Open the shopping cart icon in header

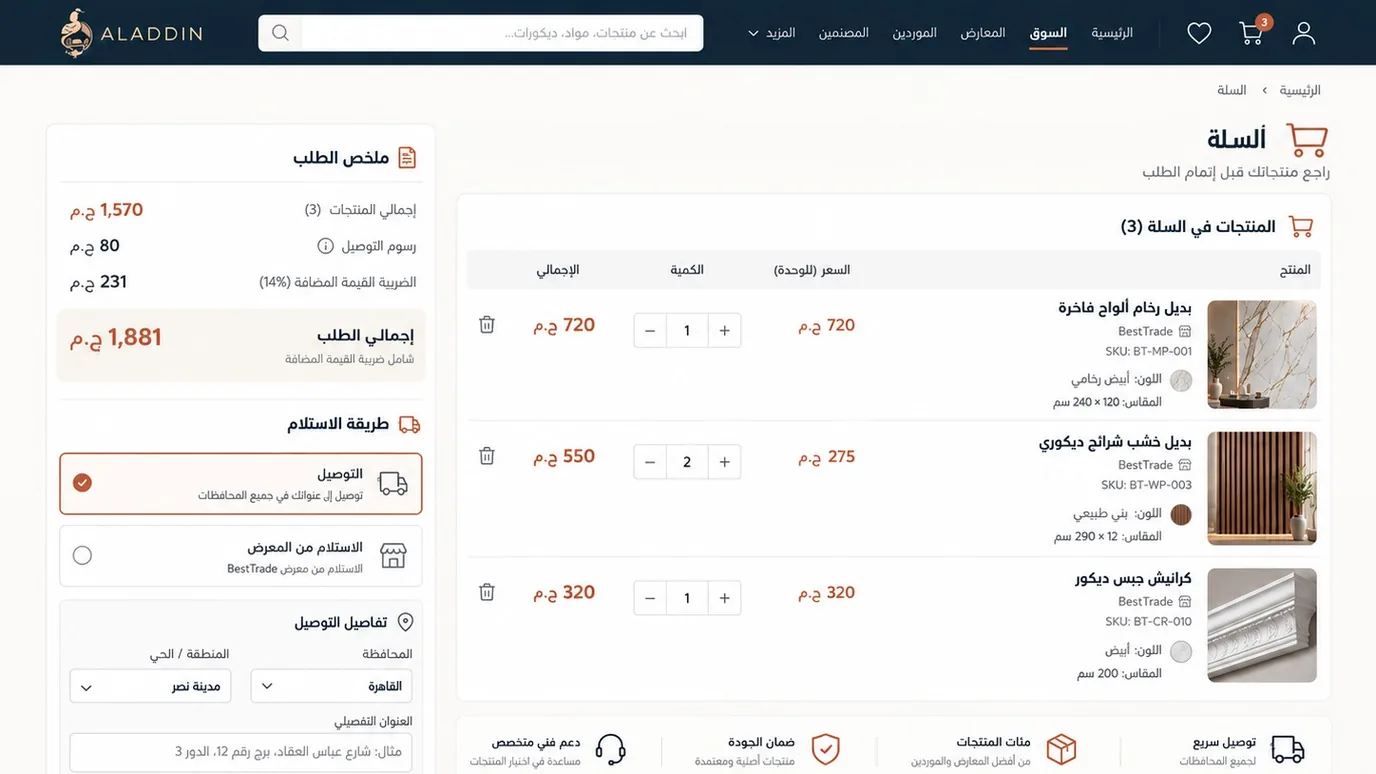point(1252,32)
